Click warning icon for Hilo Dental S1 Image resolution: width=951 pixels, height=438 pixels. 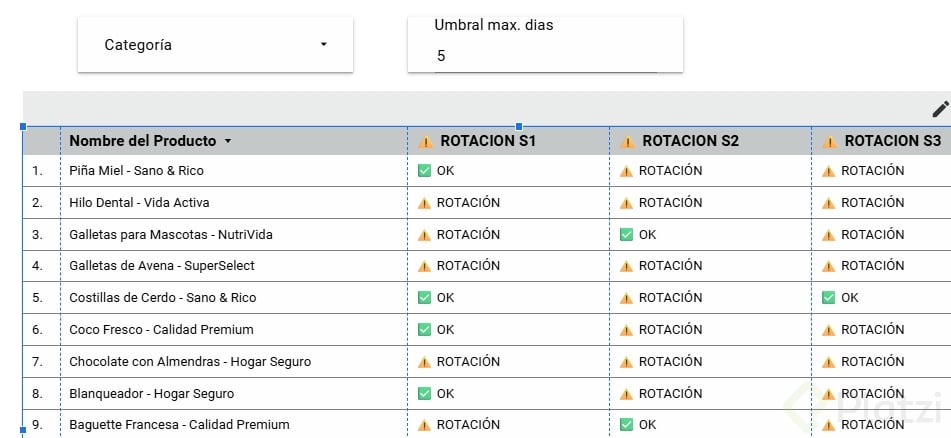[425, 203]
